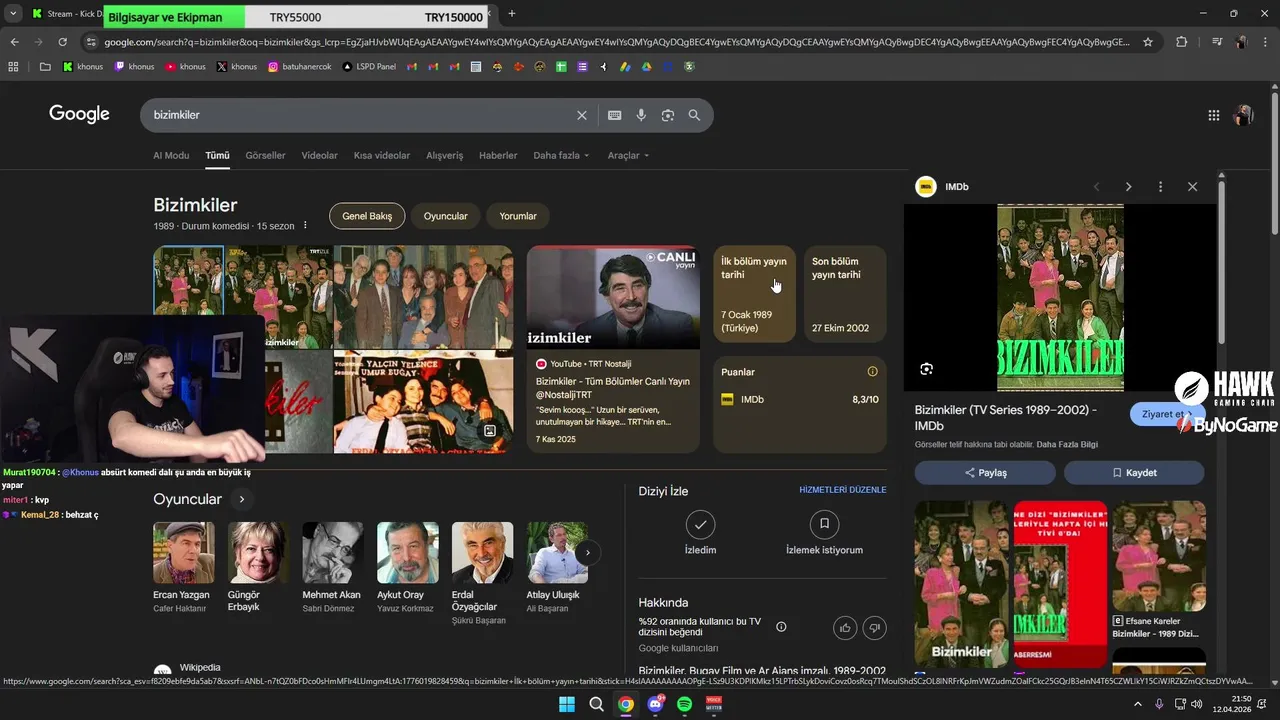Open IMDb panel three-dot options menu
Screen dimensions: 1280x720
coord(1160,187)
